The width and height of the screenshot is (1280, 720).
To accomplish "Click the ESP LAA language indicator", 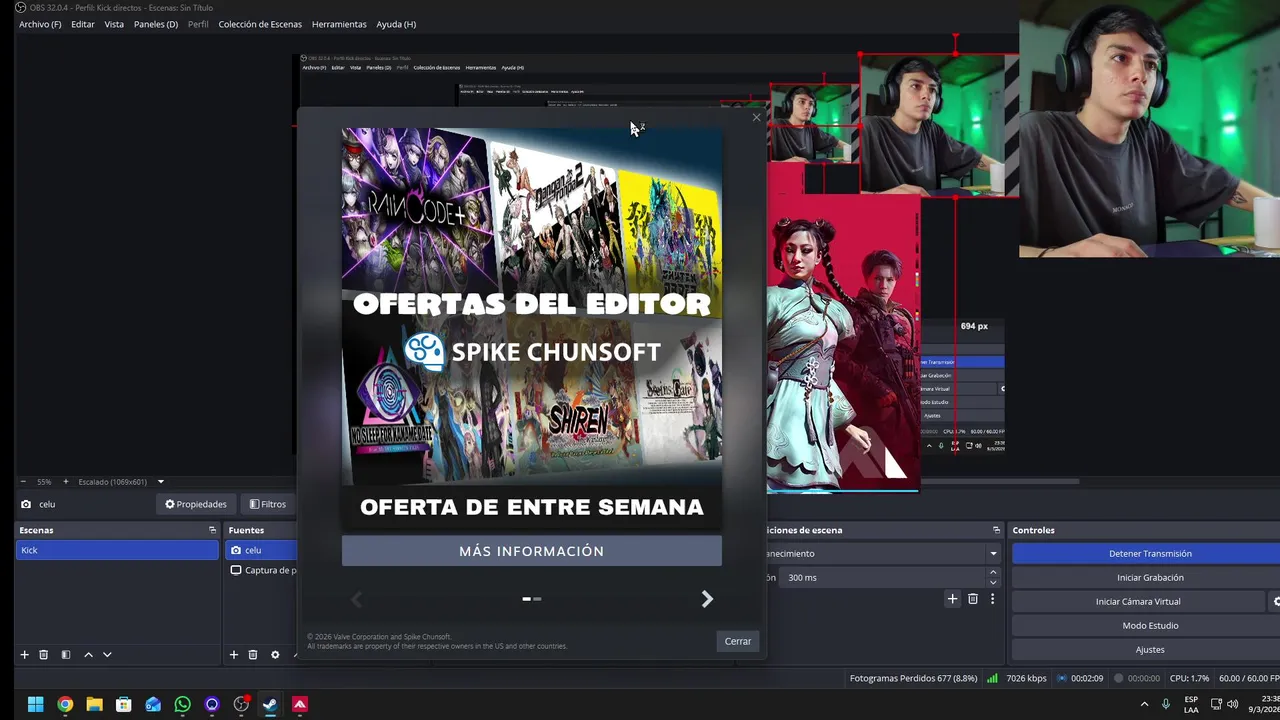I will click(x=1191, y=704).
